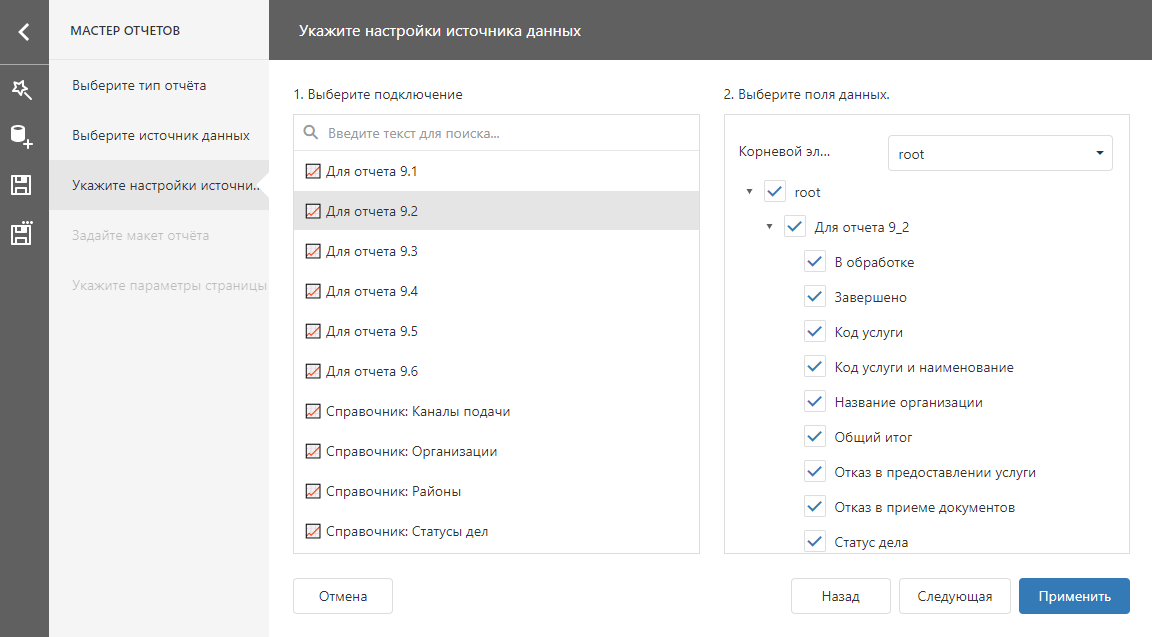This screenshot has width=1152, height=637.
Task: Click icon next to Справочник: Районы
Action: click(313, 492)
